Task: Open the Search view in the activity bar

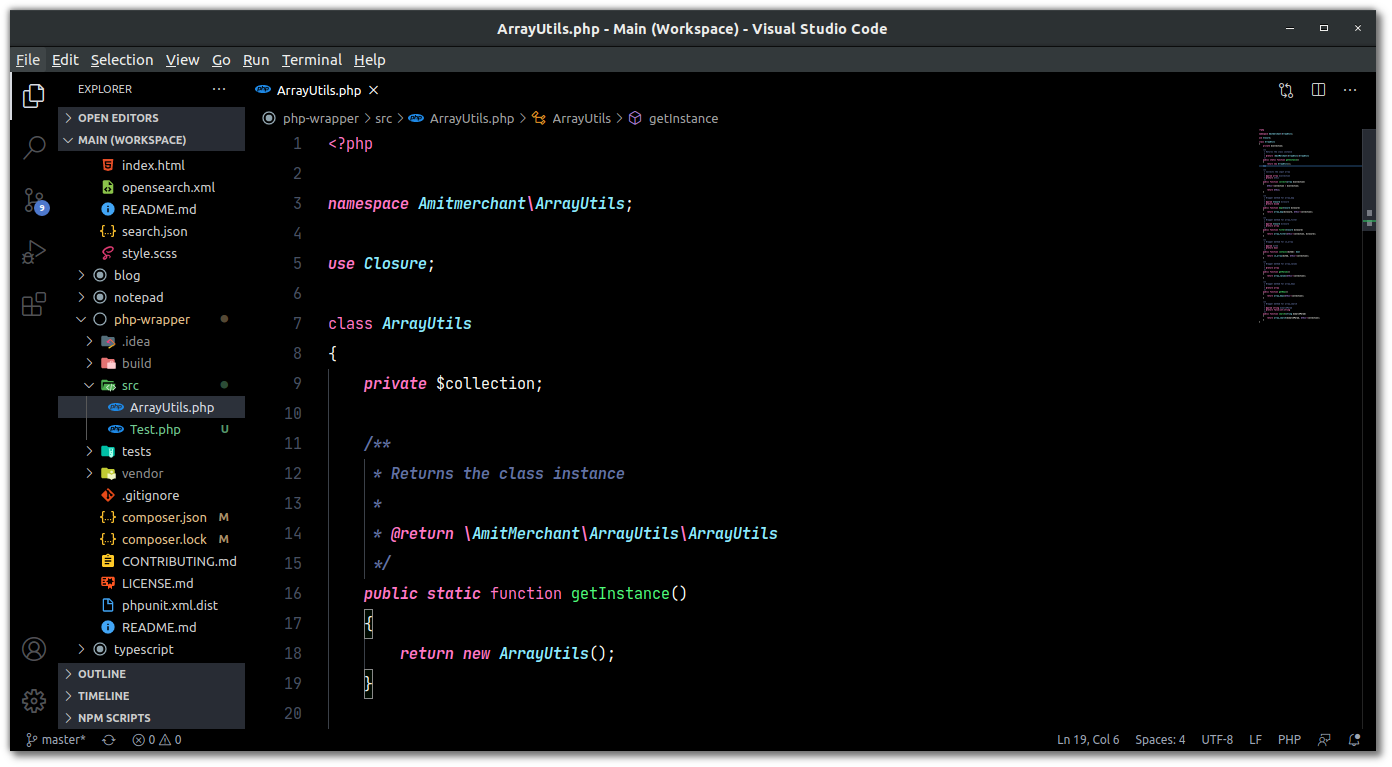Action: click(34, 146)
